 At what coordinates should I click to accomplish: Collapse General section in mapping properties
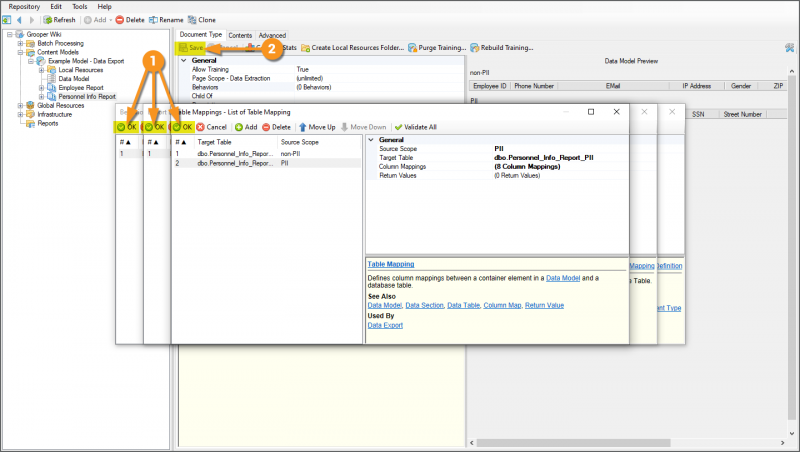(371, 140)
